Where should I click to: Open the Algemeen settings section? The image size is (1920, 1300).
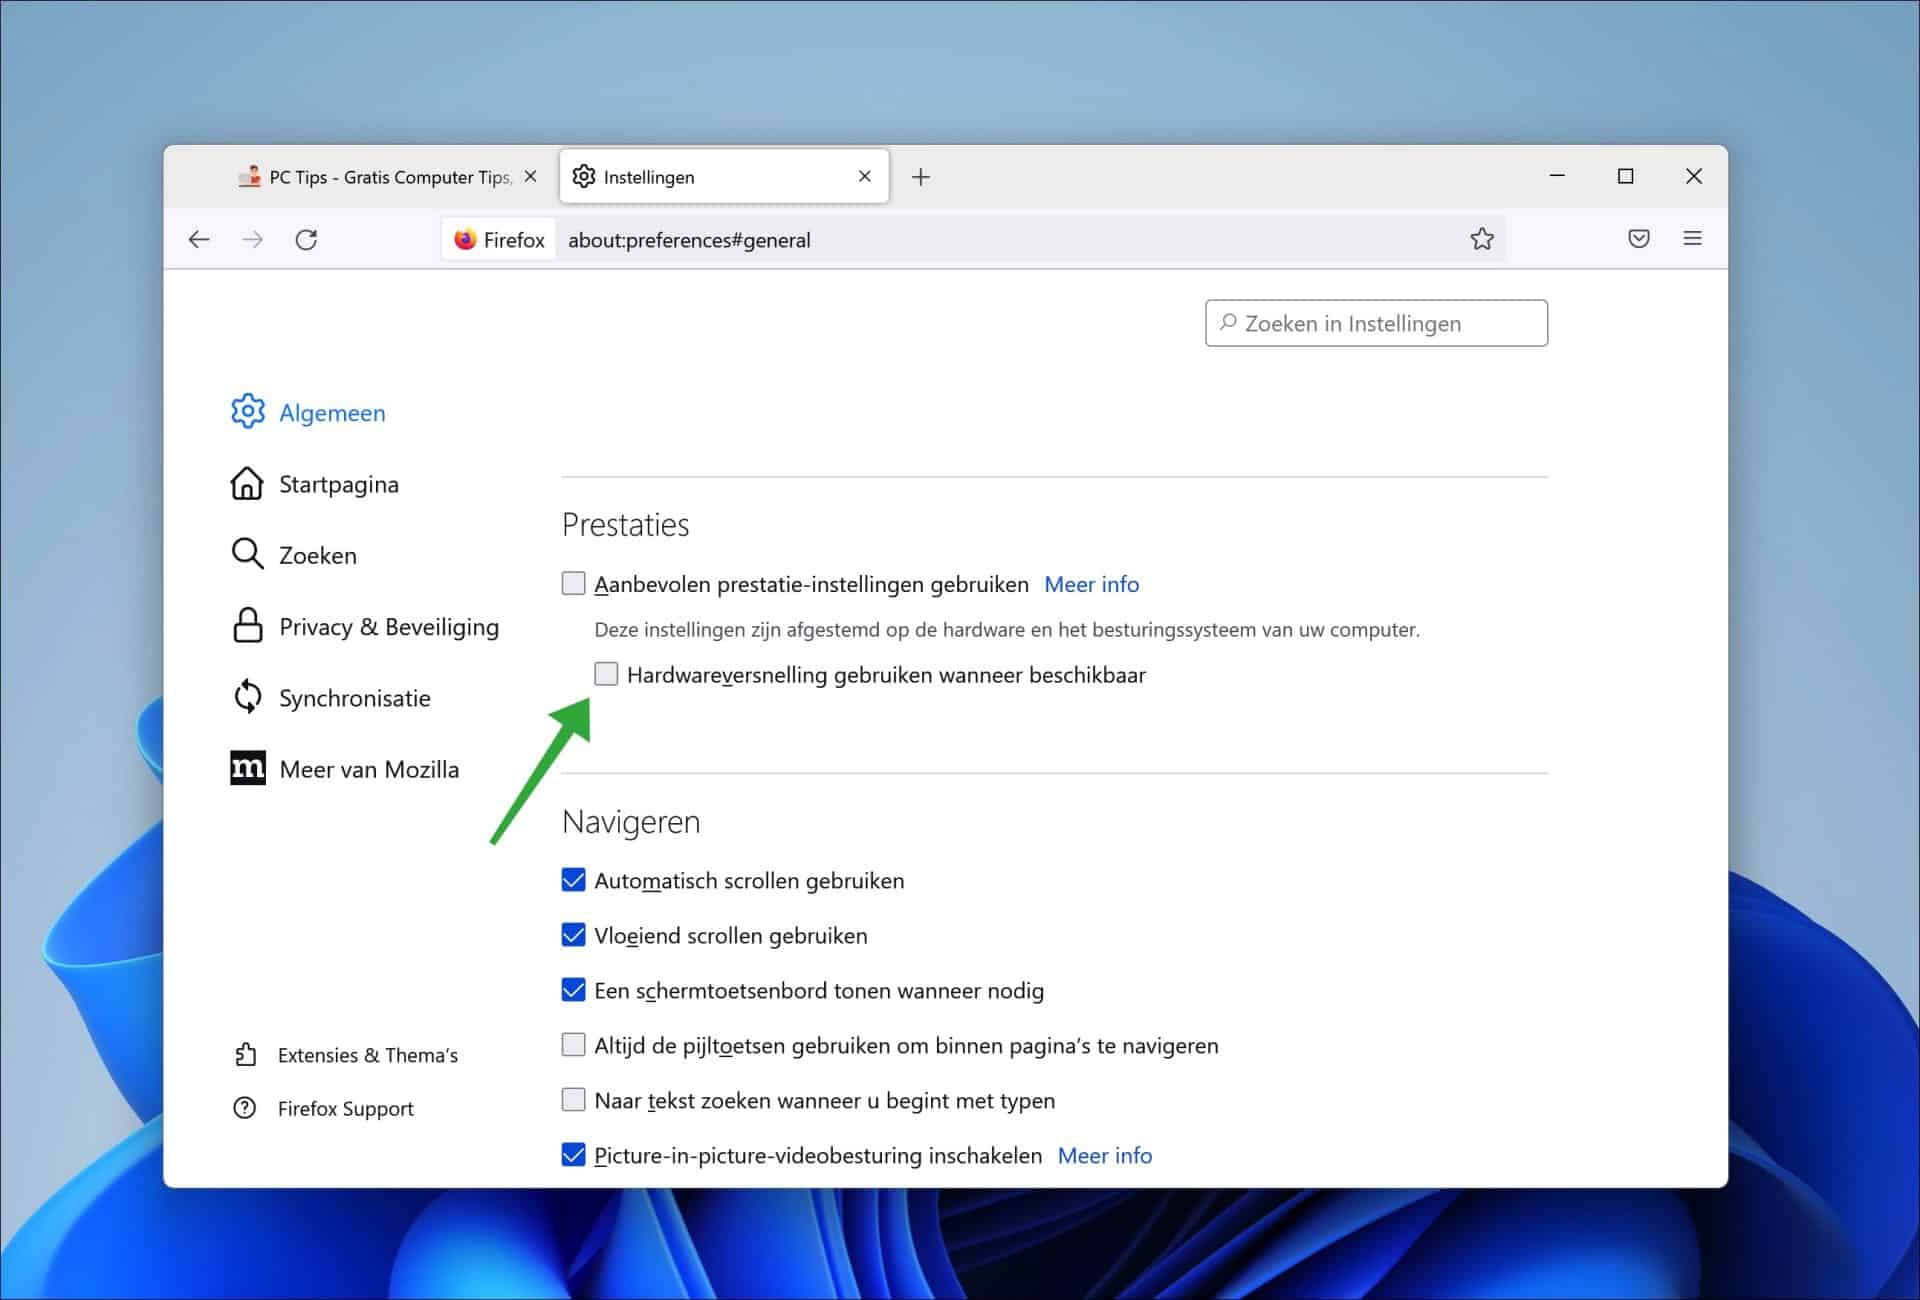tap(332, 412)
